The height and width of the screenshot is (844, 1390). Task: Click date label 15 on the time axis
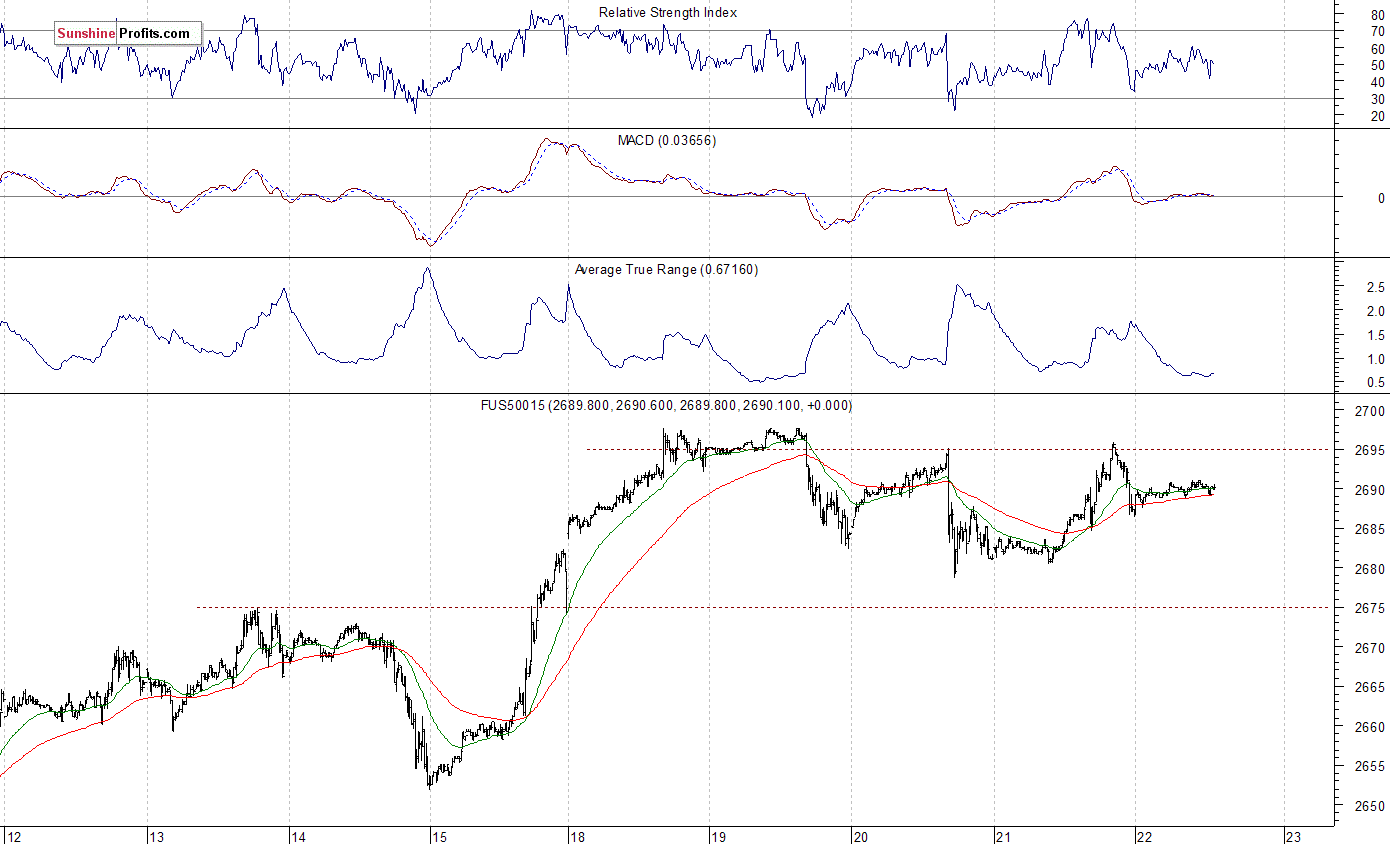439,836
